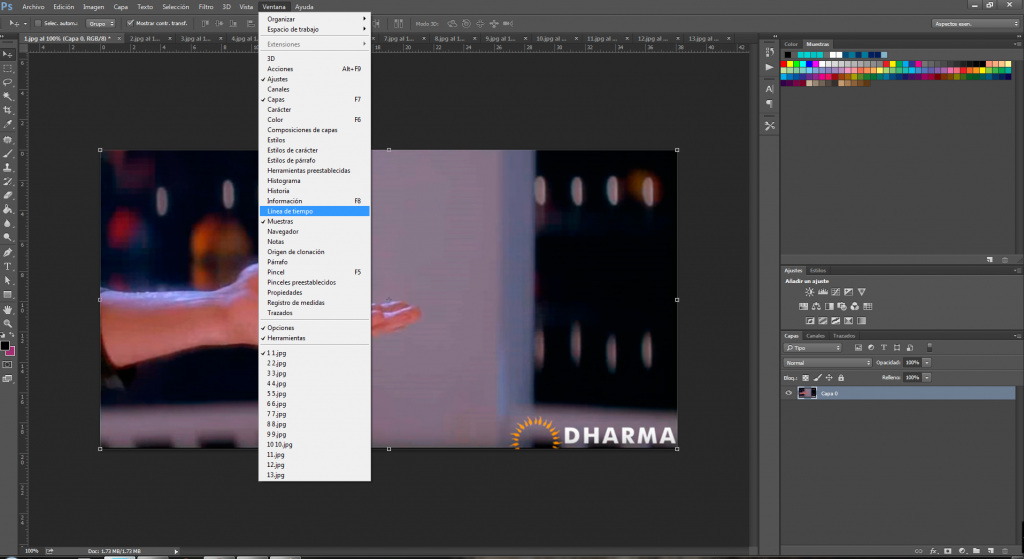Open the paragraph panel icon in side strip
1024x559 pixels.
pos(769,104)
